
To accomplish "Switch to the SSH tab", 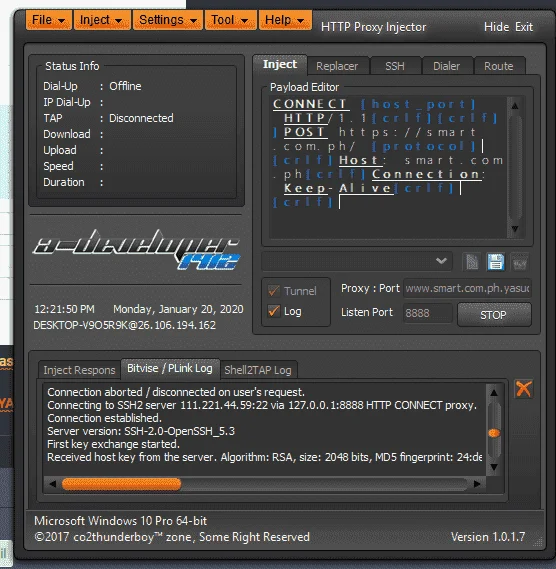I will [395, 66].
